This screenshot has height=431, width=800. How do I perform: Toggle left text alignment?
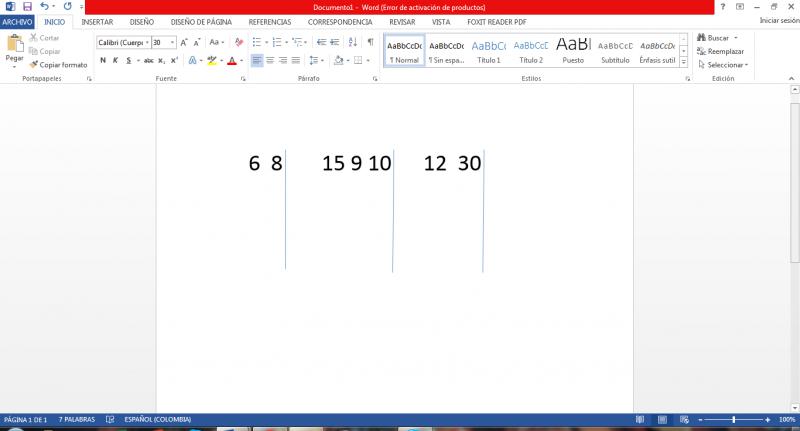point(257,60)
